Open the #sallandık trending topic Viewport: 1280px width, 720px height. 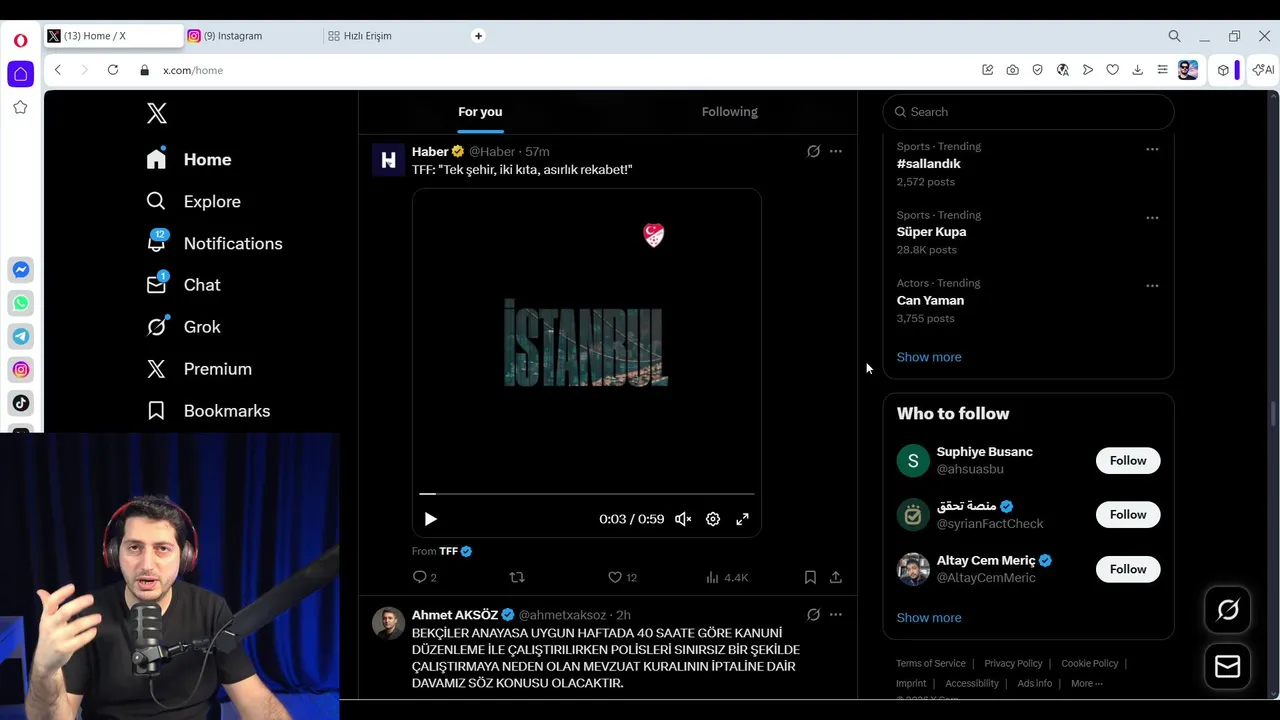(x=928, y=164)
